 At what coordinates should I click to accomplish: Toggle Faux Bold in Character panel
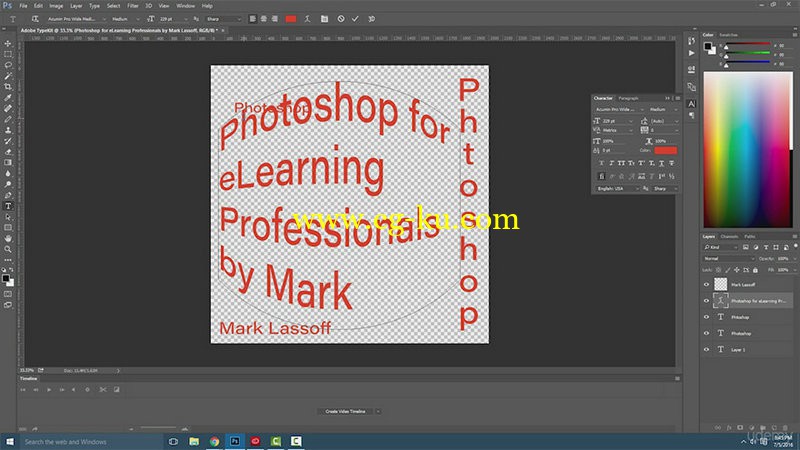[x=601, y=163]
